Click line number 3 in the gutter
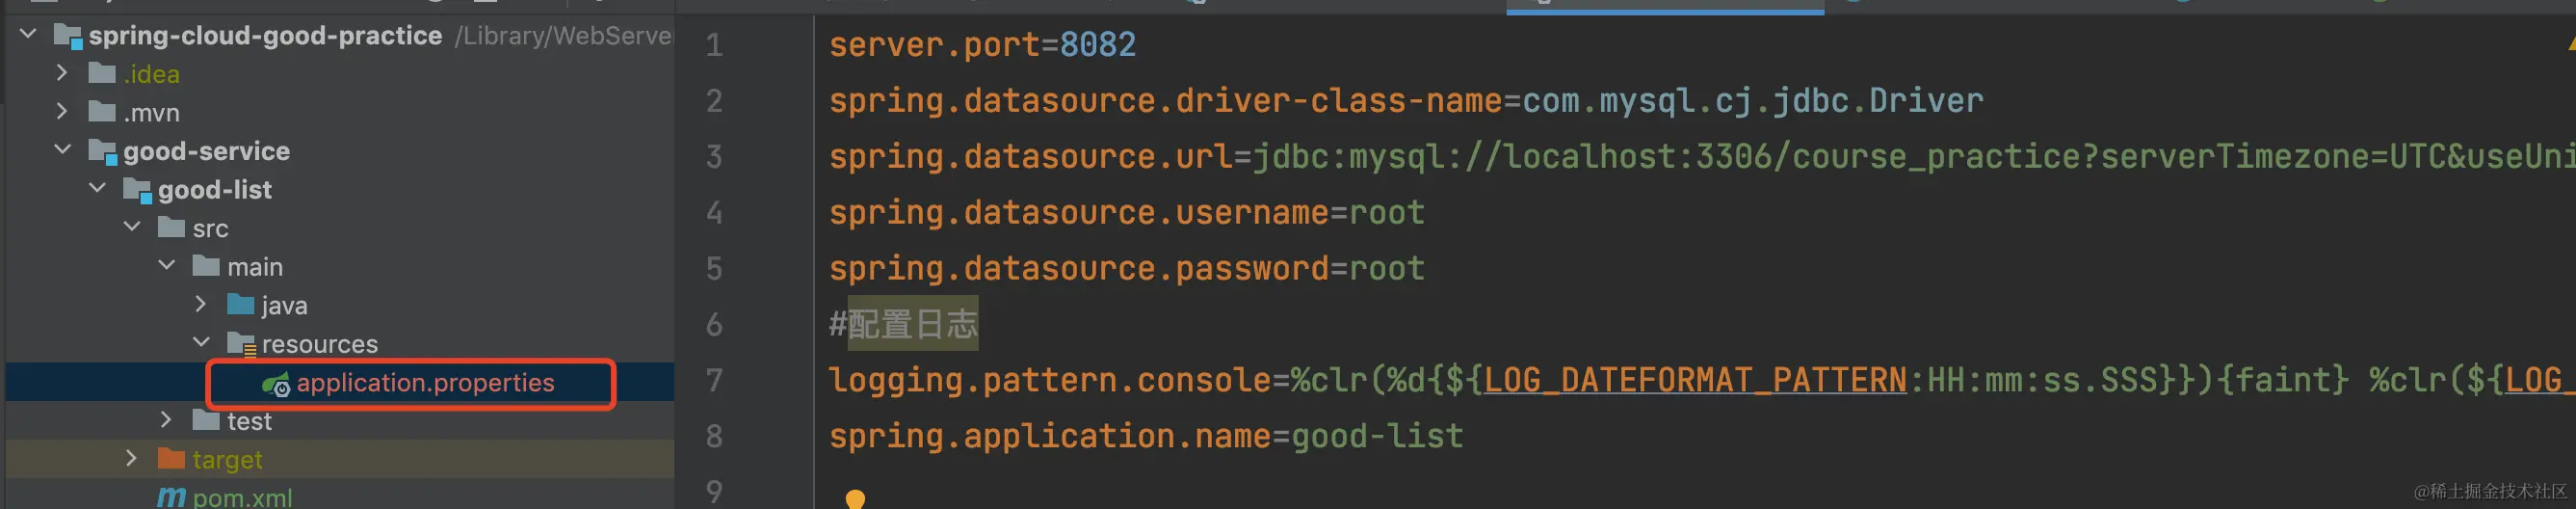The image size is (2576, 509). tap(714, 156)
